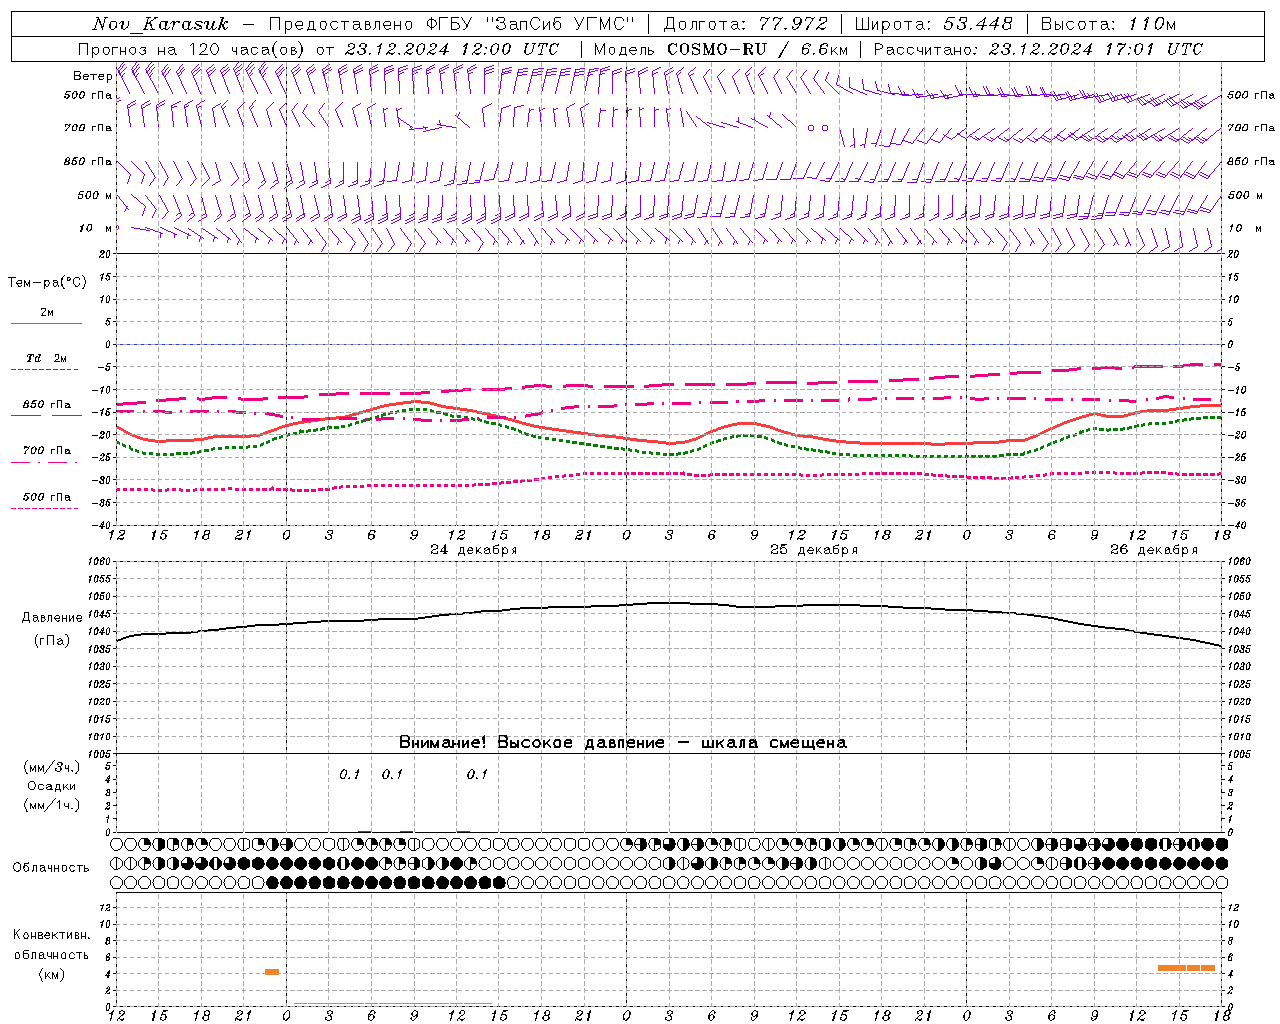
Task: Click 20 on the right temperature axis
Action: pyautogui.click(x=1234, y=254)
